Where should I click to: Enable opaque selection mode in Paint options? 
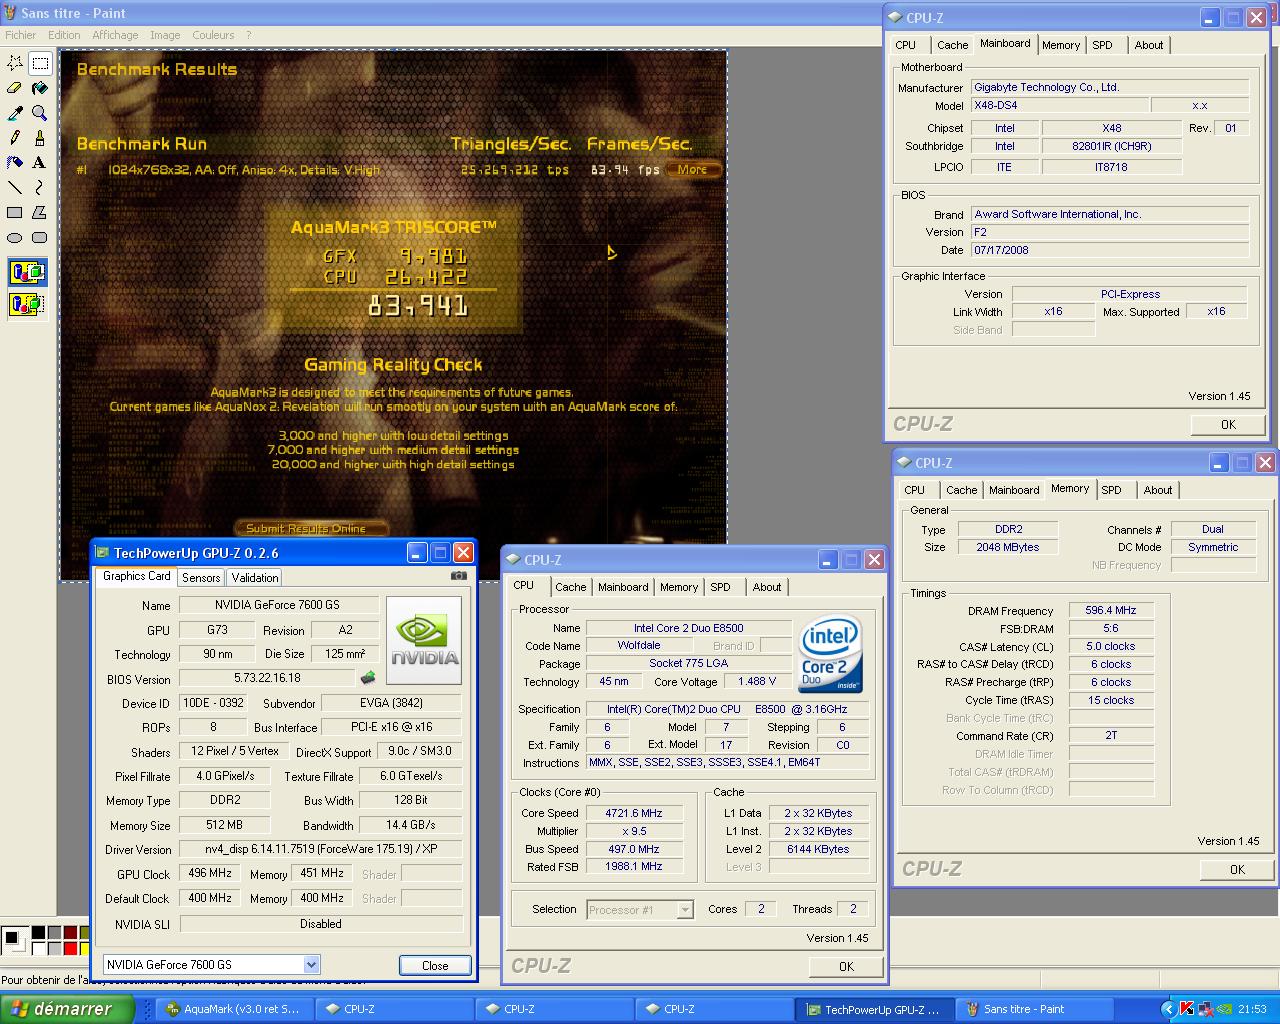pos(27,272)
